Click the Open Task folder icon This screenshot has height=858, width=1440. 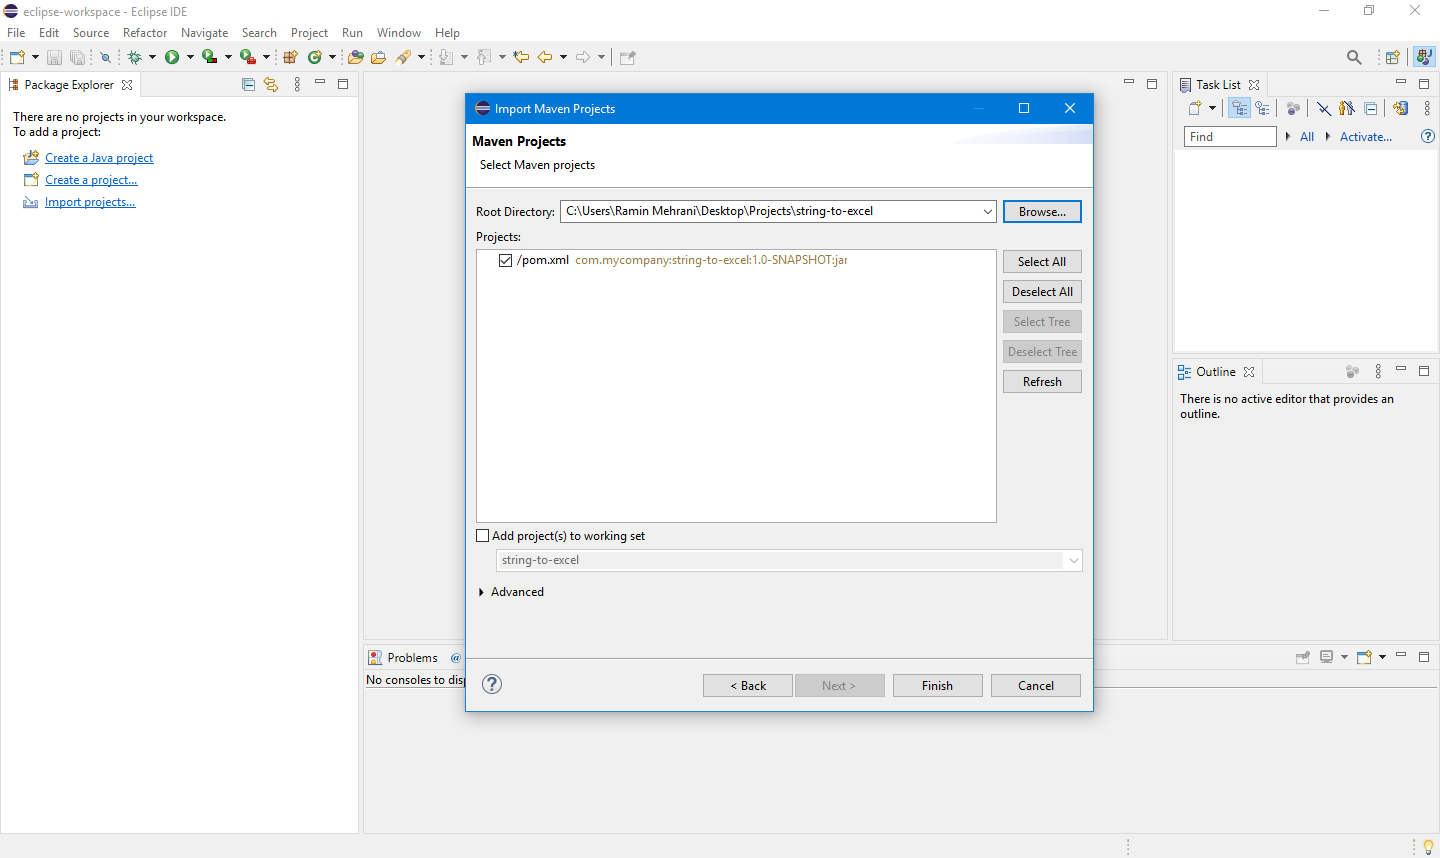pos(378,57)
